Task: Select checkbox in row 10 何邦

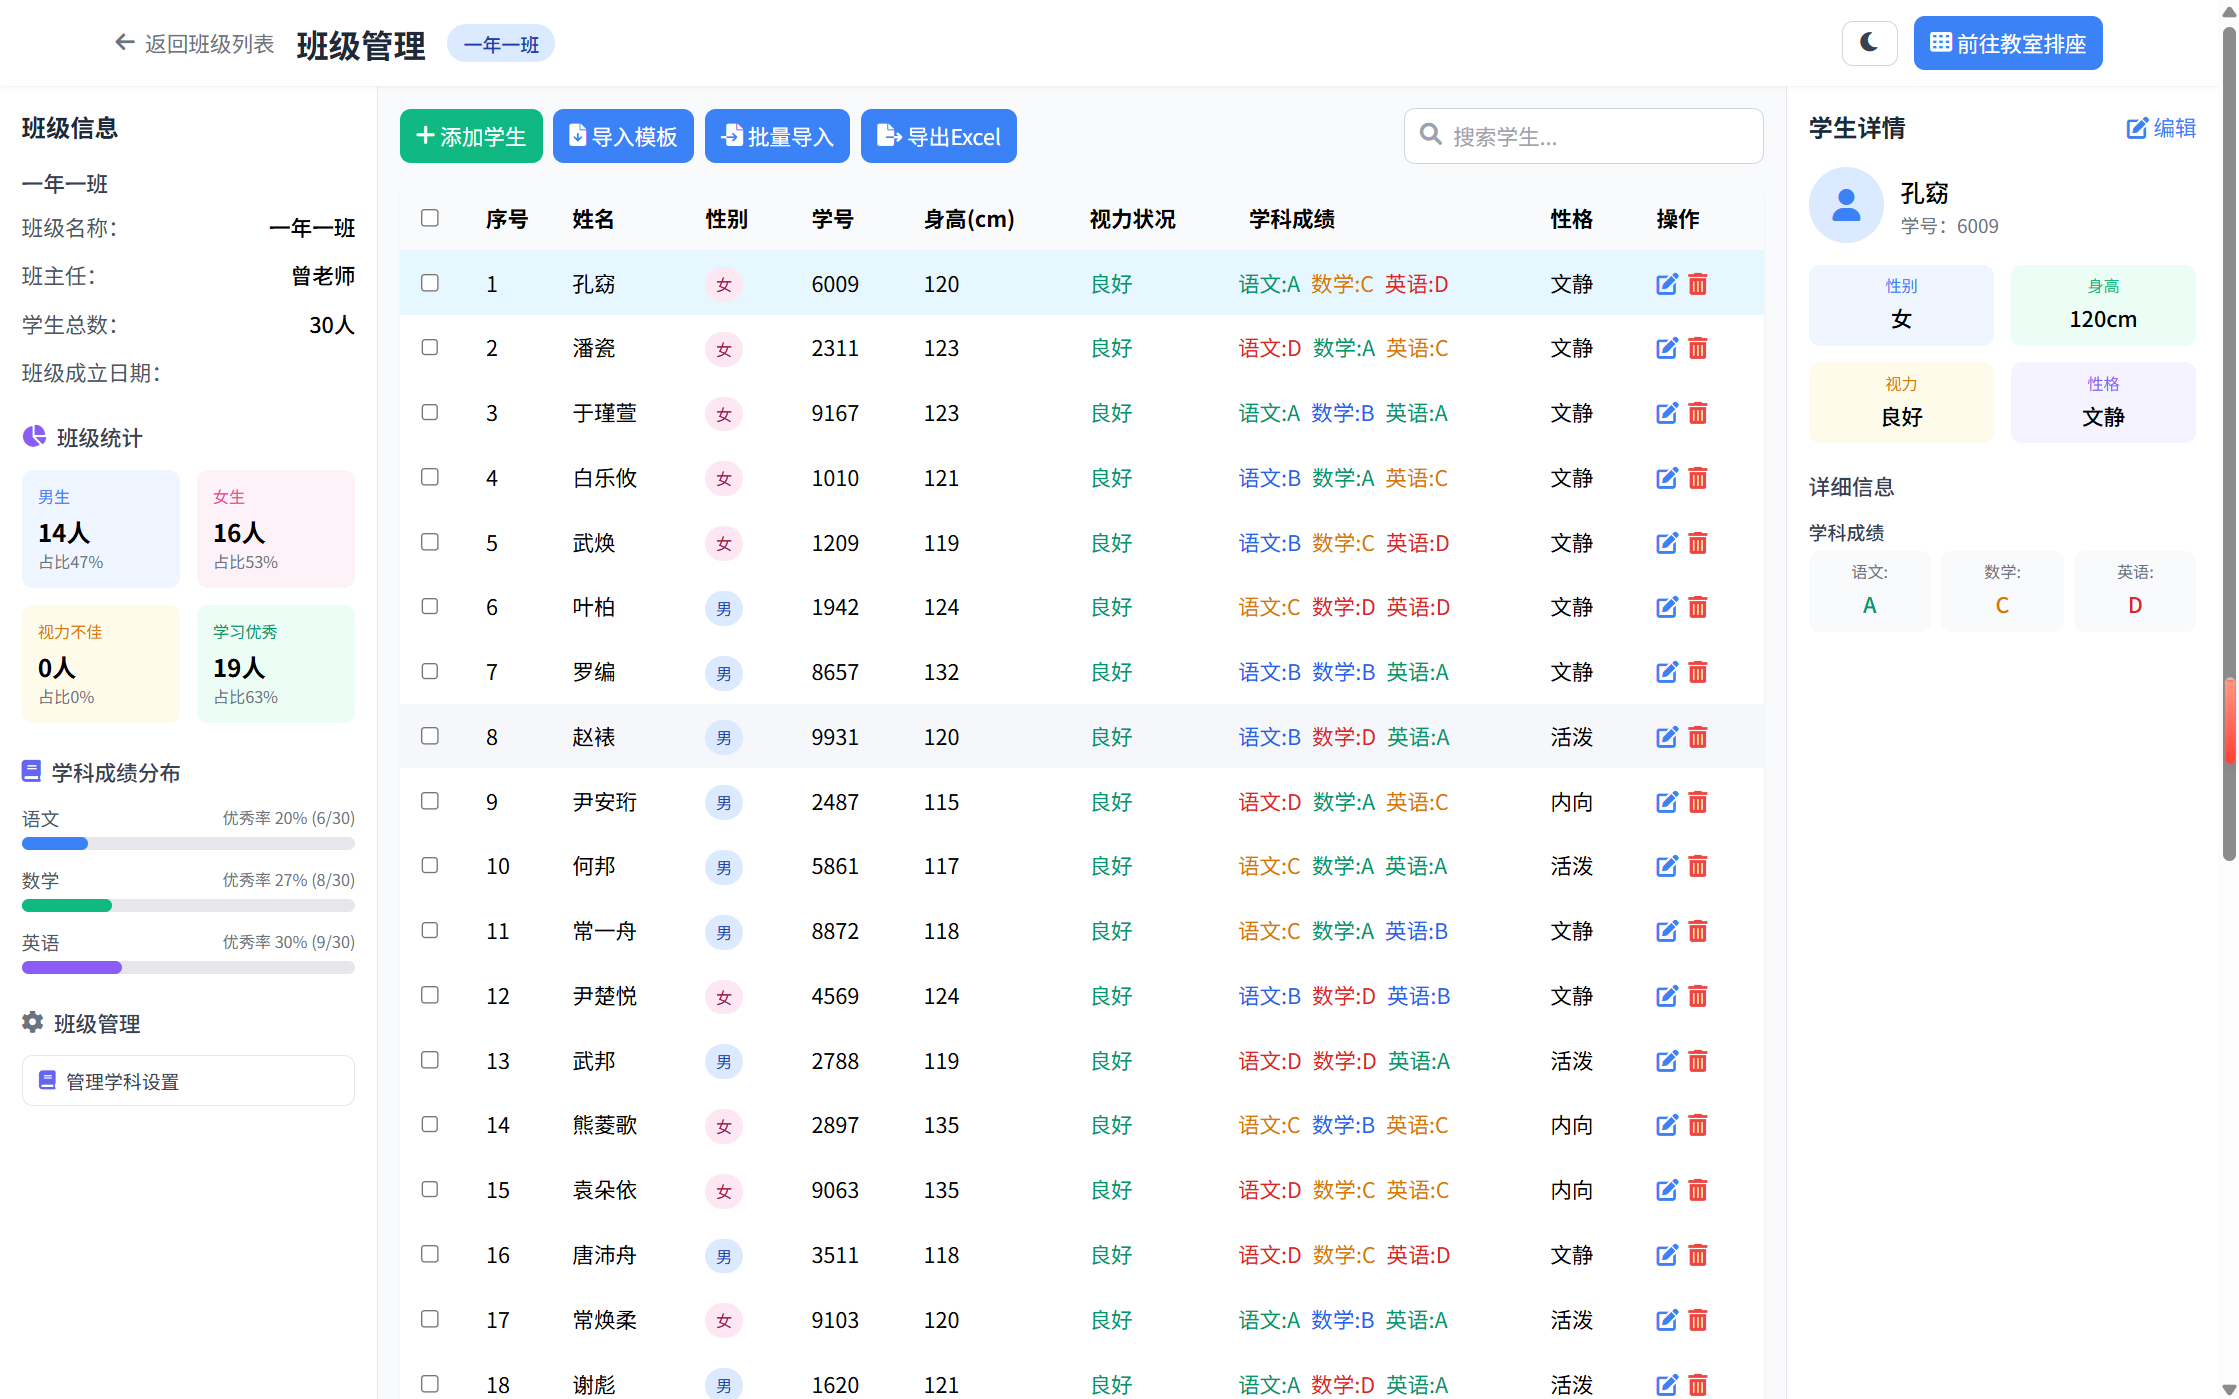Action: pos(430,865)
